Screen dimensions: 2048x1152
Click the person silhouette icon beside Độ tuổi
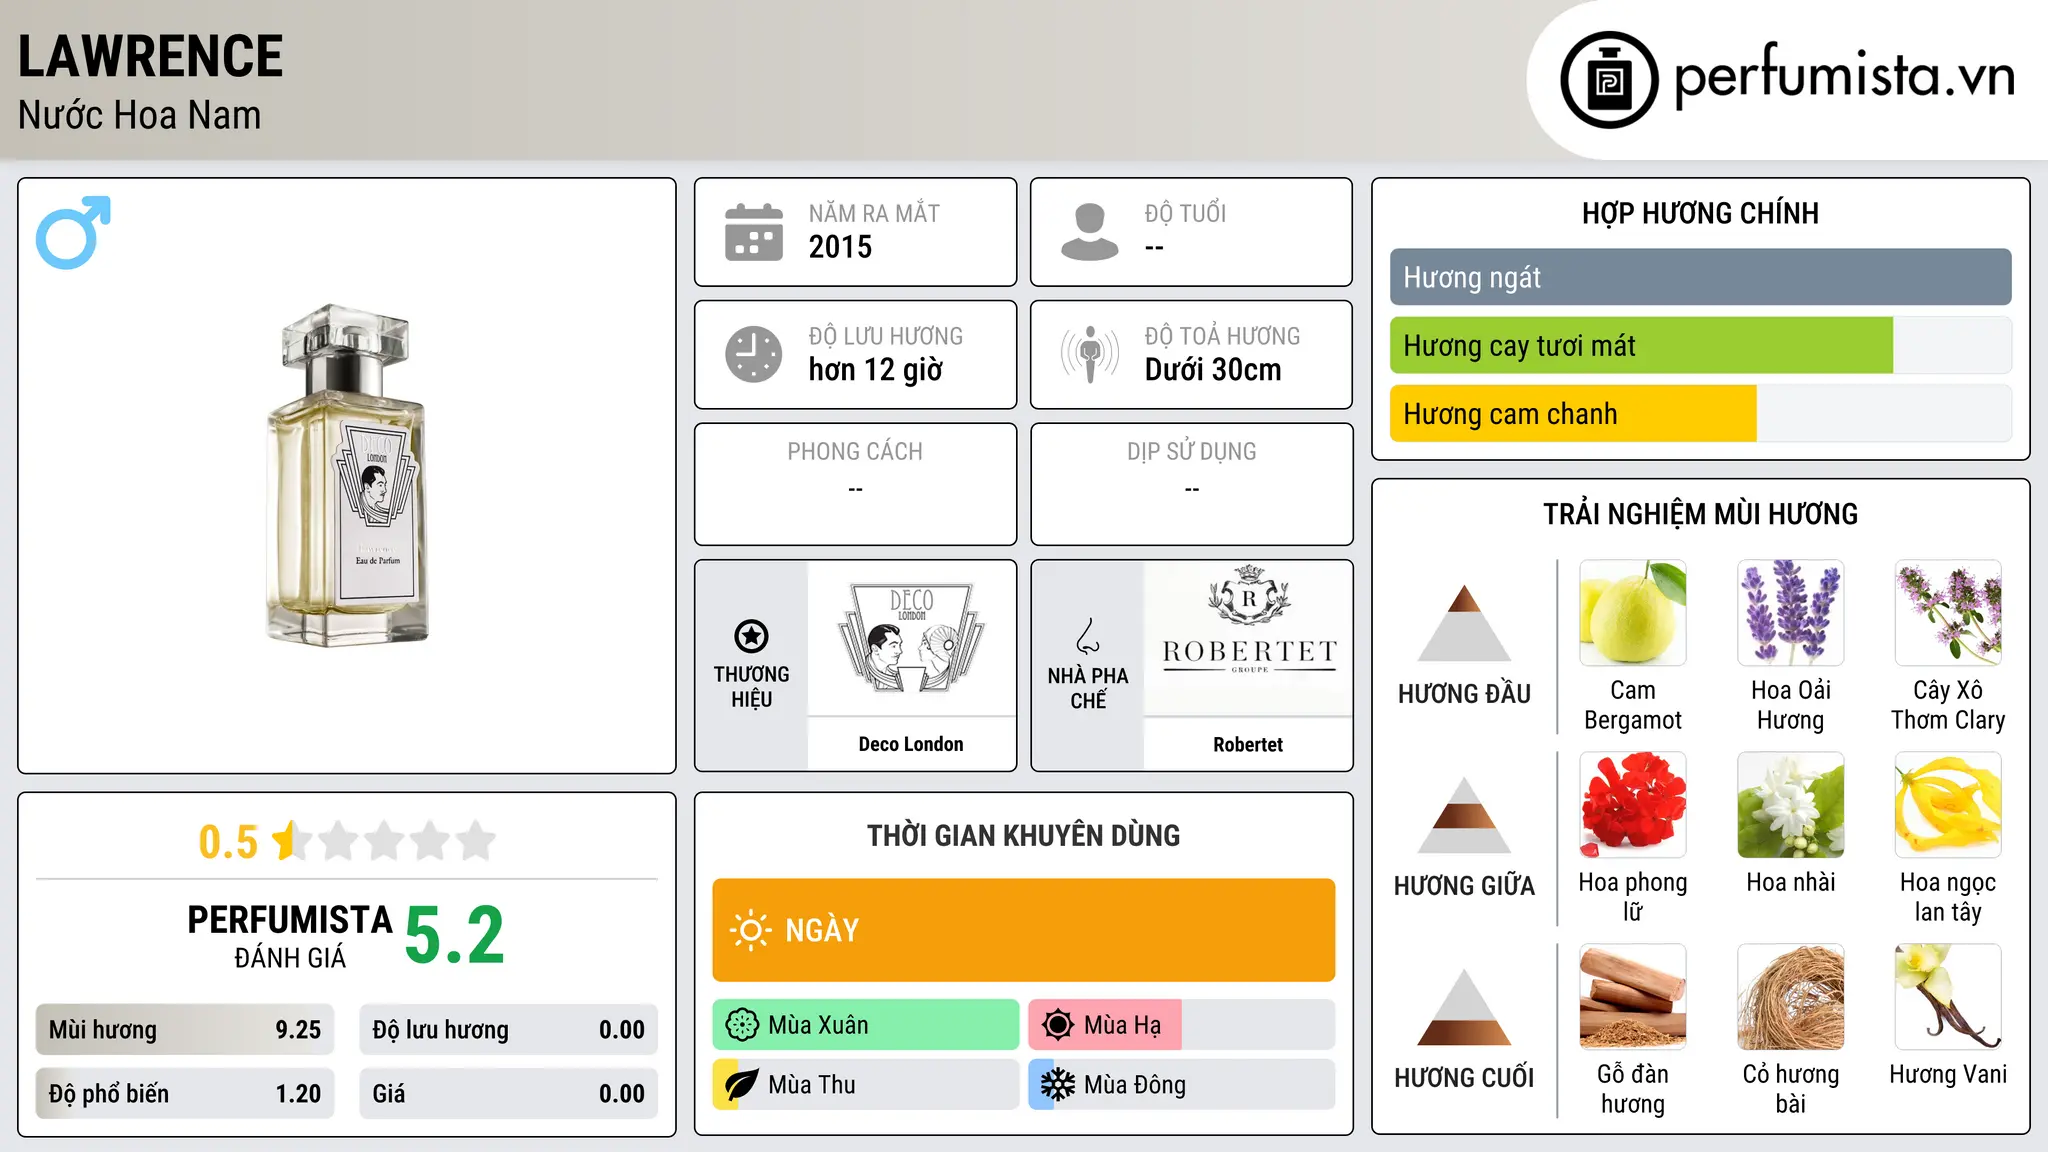pyautogui.click(x=1090, y=232)
